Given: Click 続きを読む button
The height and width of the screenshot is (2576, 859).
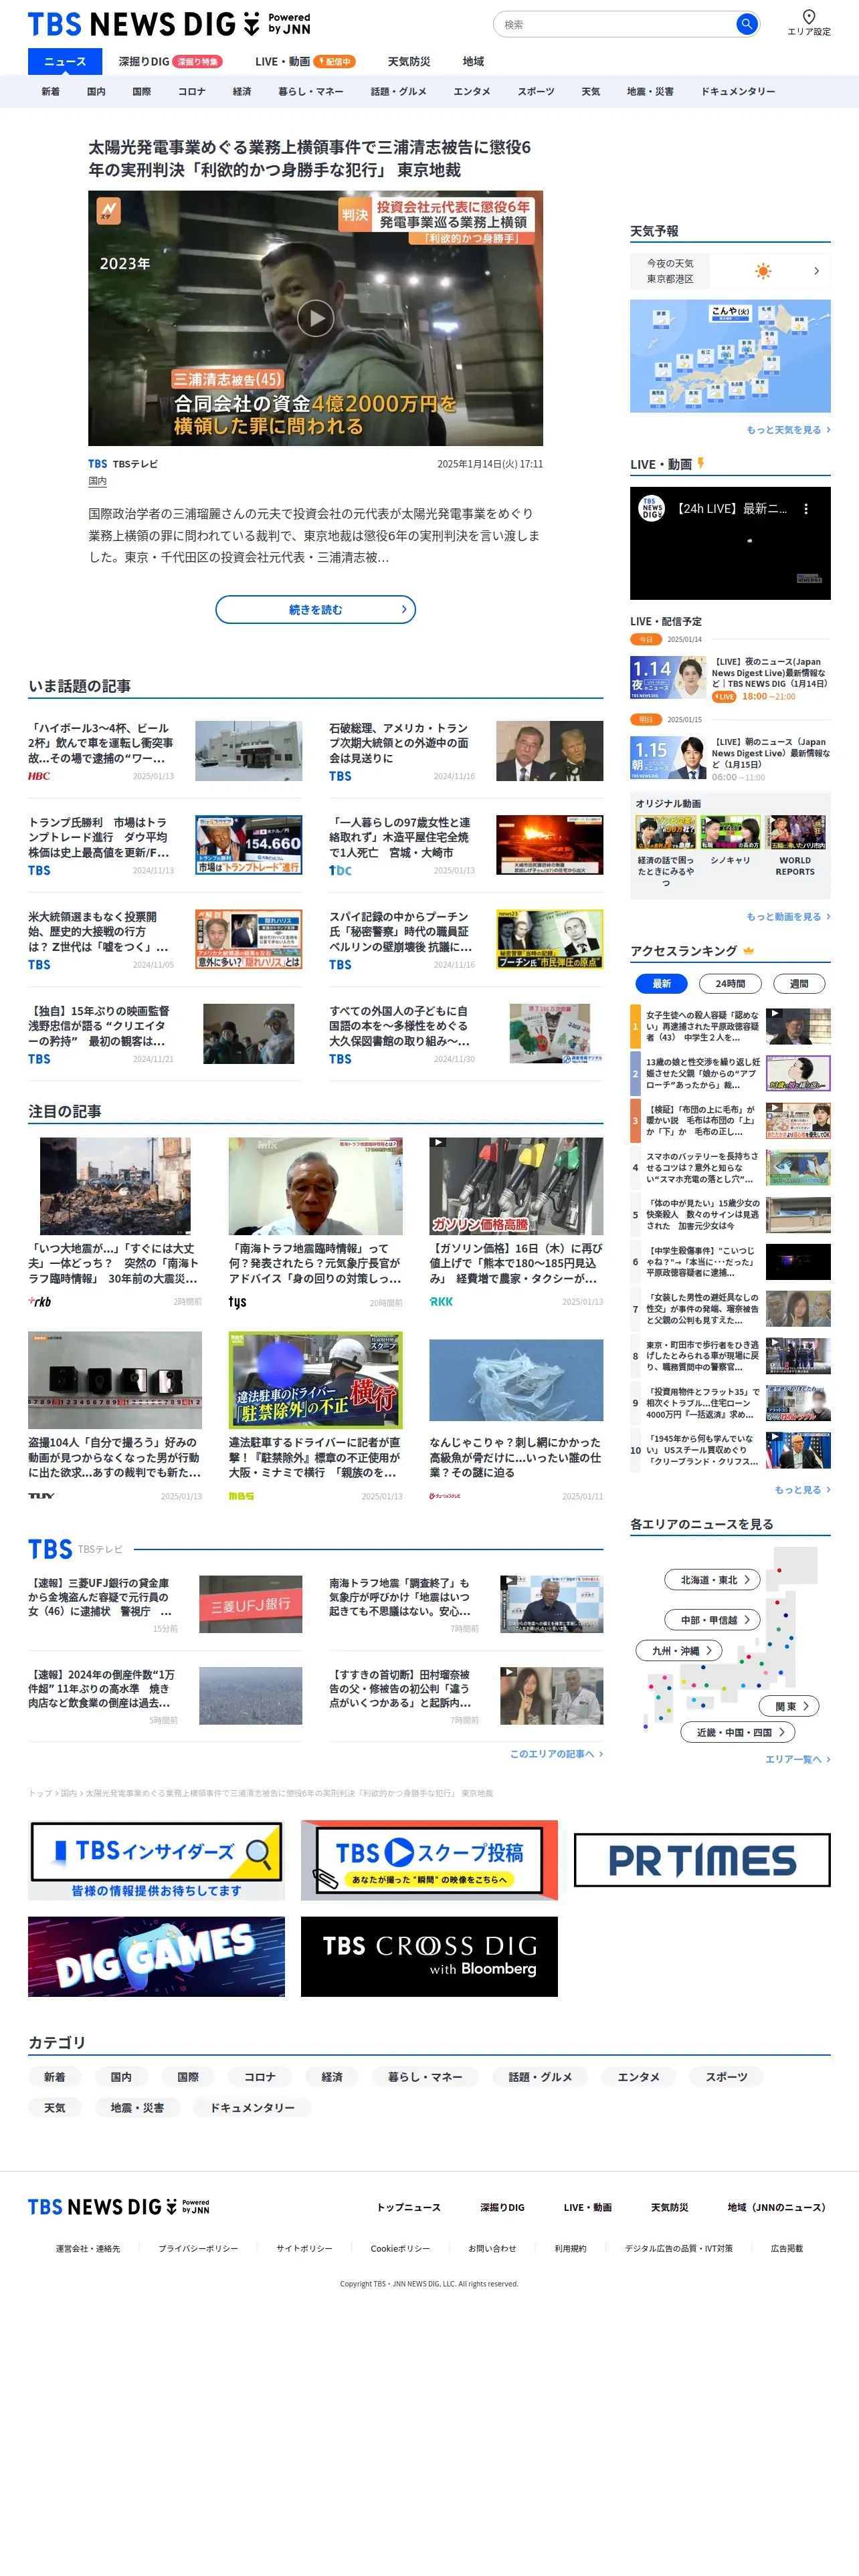Looking at the screenshot, I should (315, 610).
